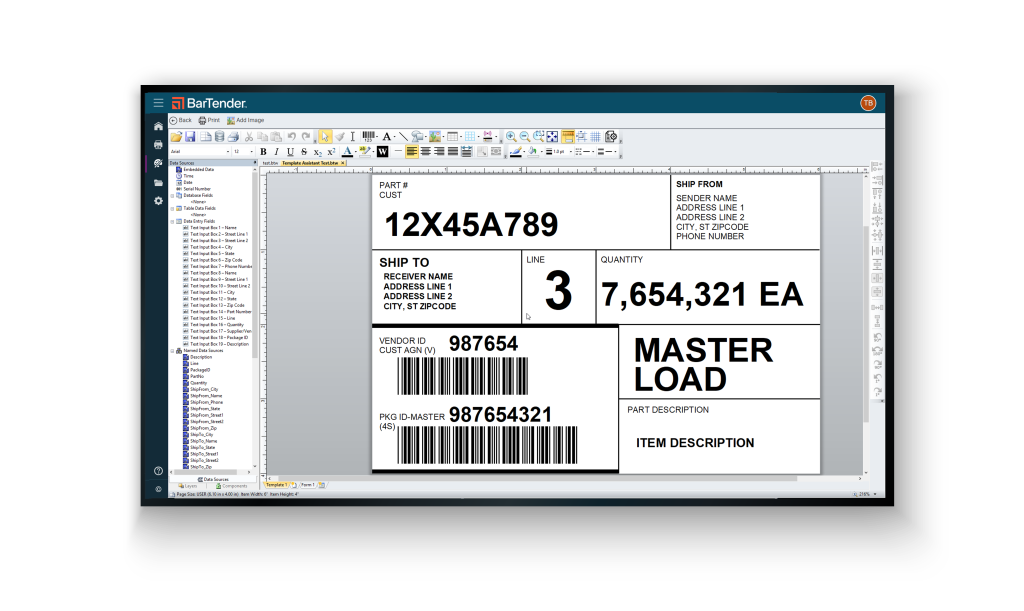Select the Barcode creation tool
This screenshot has width=1024, height=611.
(368, 136)
